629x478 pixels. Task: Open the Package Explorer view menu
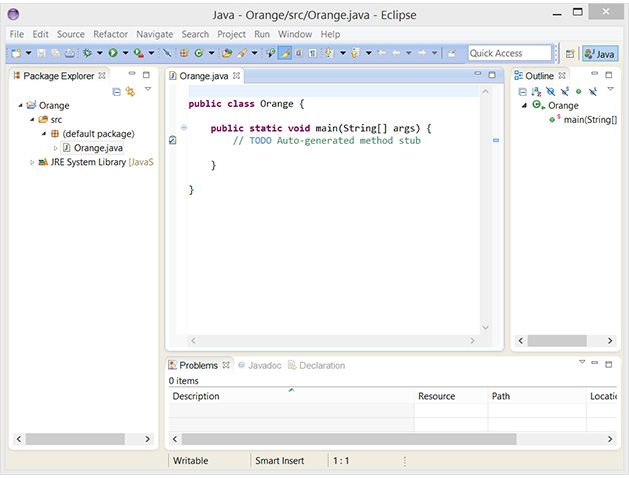tap(148, 89)
